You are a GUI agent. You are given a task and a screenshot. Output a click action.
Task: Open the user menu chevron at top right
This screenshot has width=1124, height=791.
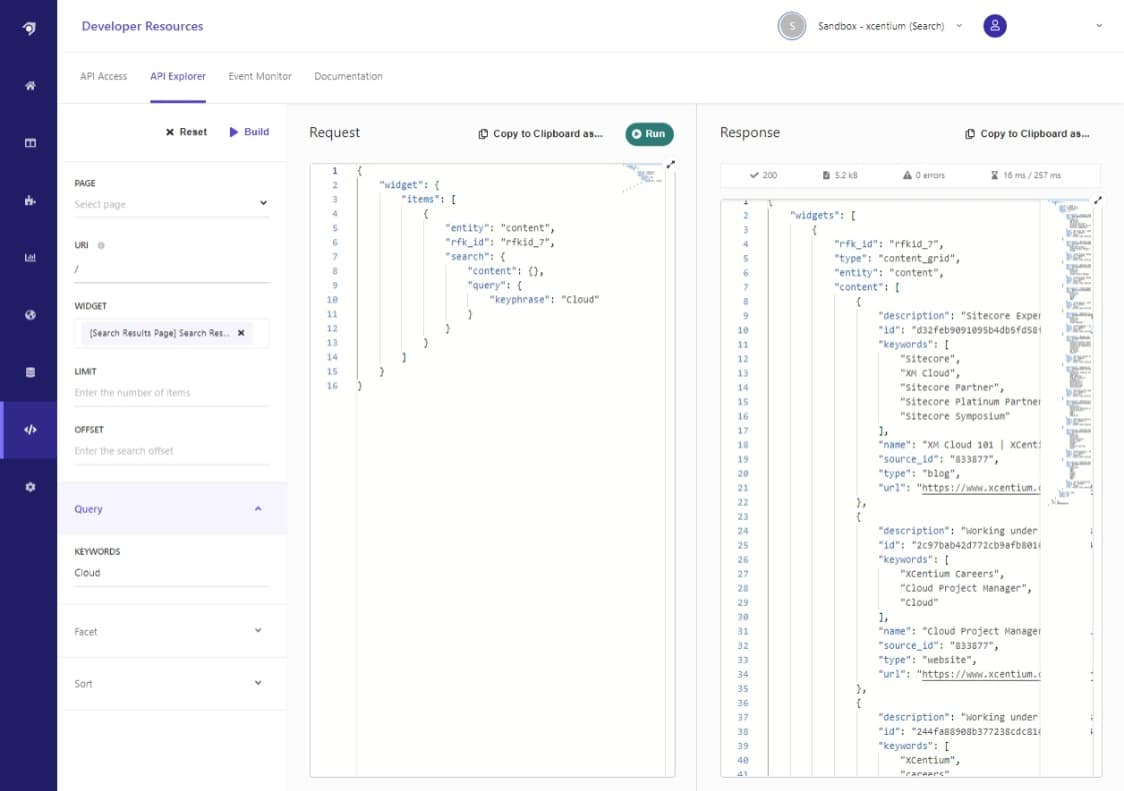[1099, 26]
